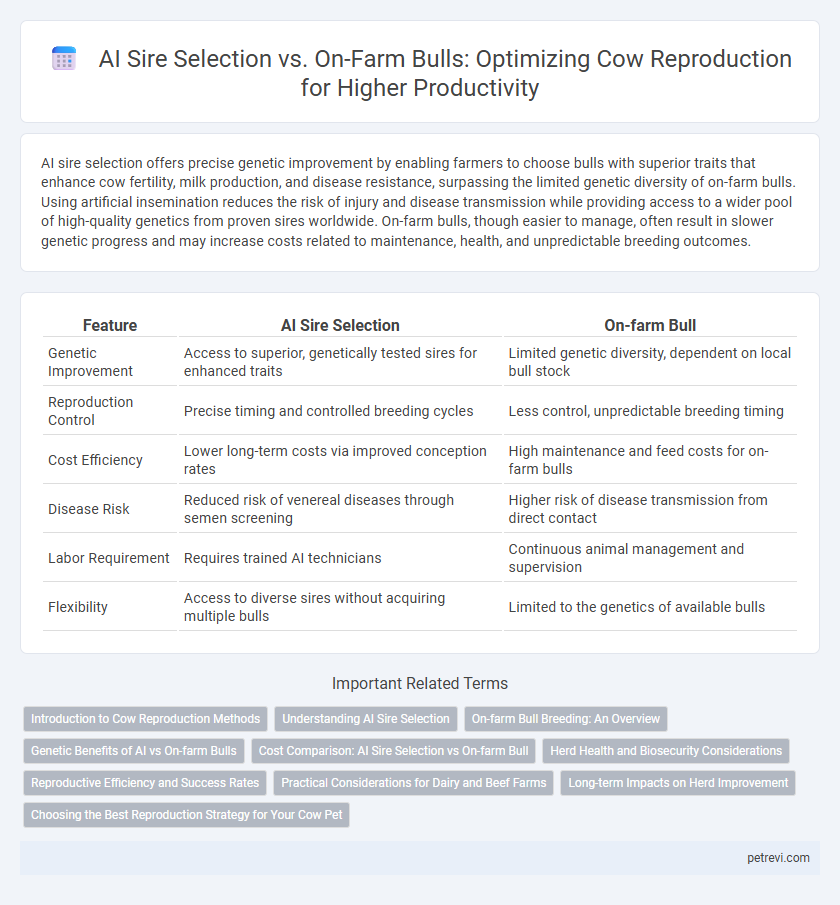Click 'Practical Considerations for Dairy and Beef Farms'

(x=414, y=783)
